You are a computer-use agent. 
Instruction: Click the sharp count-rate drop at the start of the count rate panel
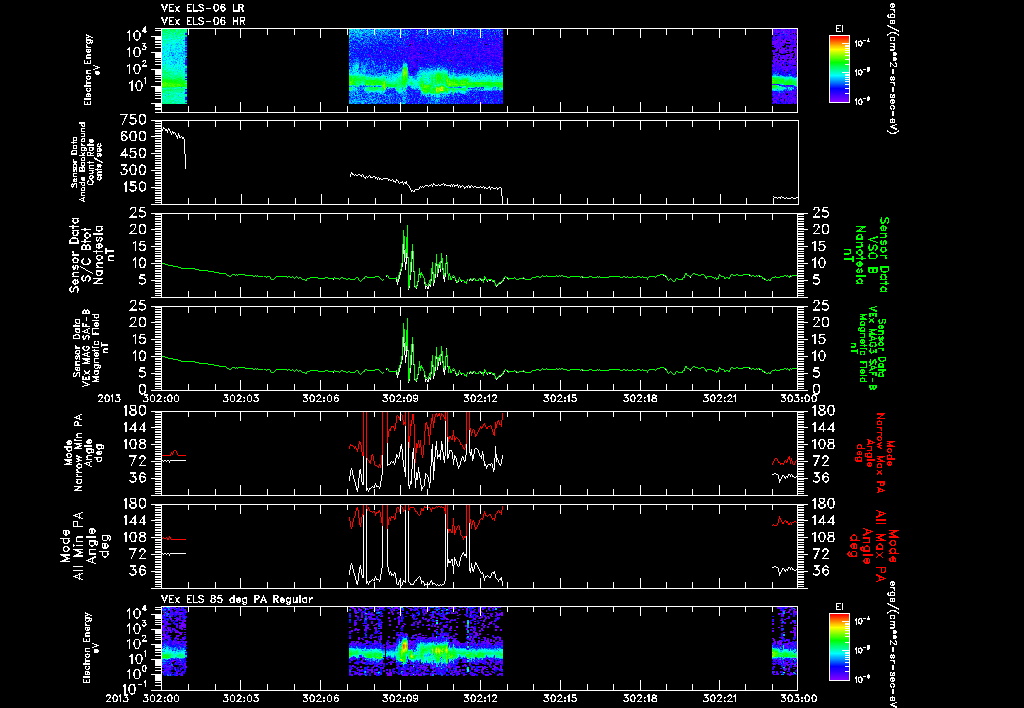[x=185, y=153]
